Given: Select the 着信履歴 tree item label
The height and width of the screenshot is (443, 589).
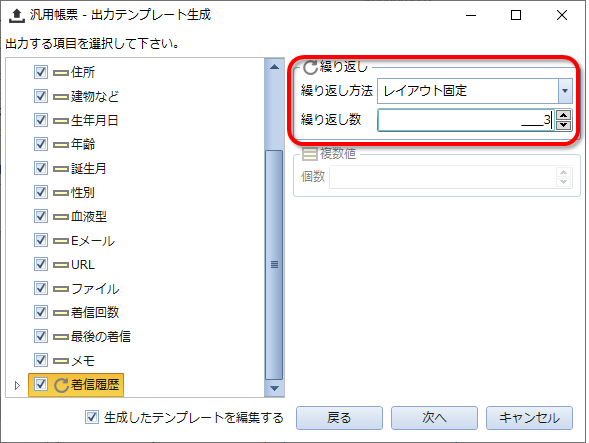Looking at the screenshot, I should [x=95, y=385].
